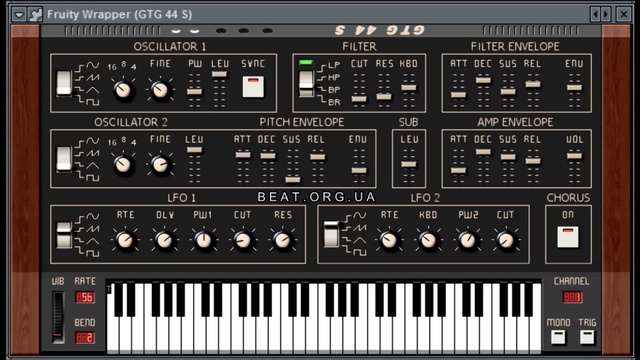
Task: Click the Filter Envelope ATT slider
Action: click(458, 95)
